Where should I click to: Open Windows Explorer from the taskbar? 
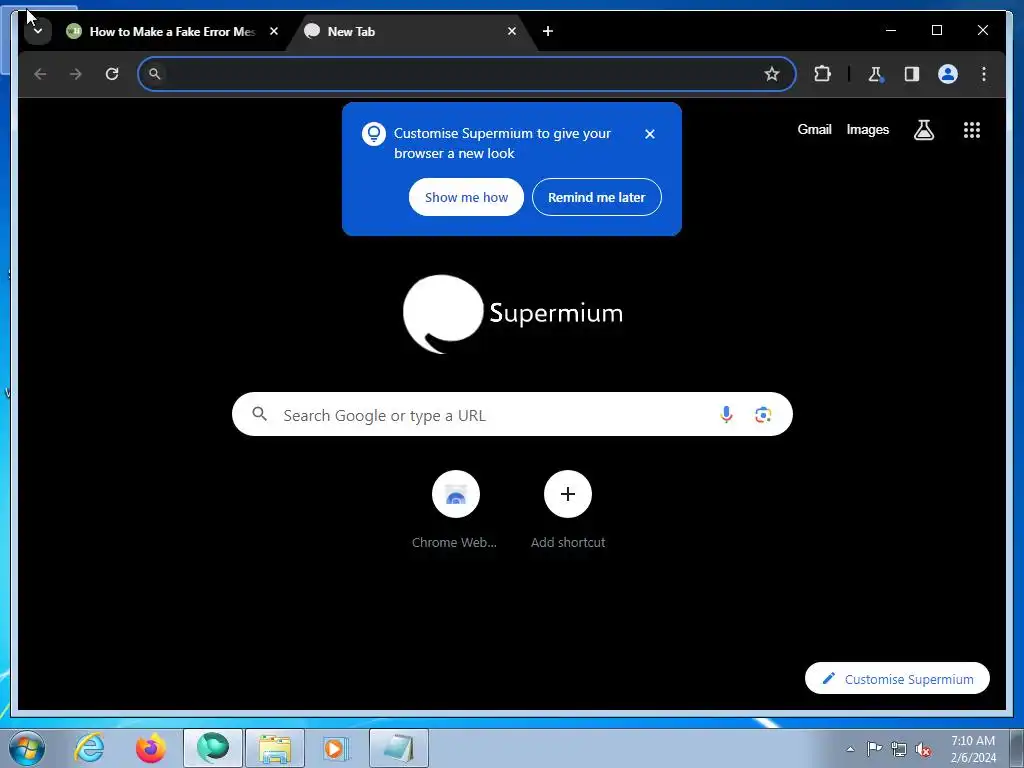tap(275, 748)
